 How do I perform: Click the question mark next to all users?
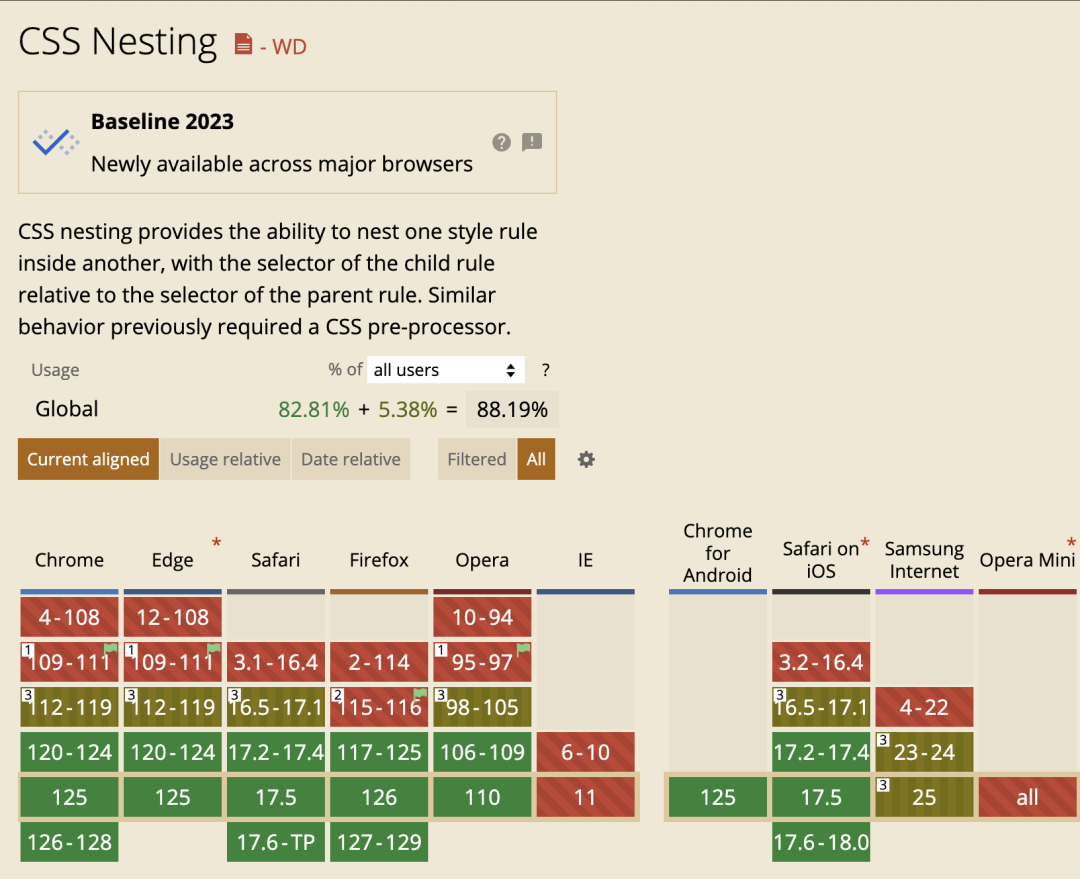(546, 370)
